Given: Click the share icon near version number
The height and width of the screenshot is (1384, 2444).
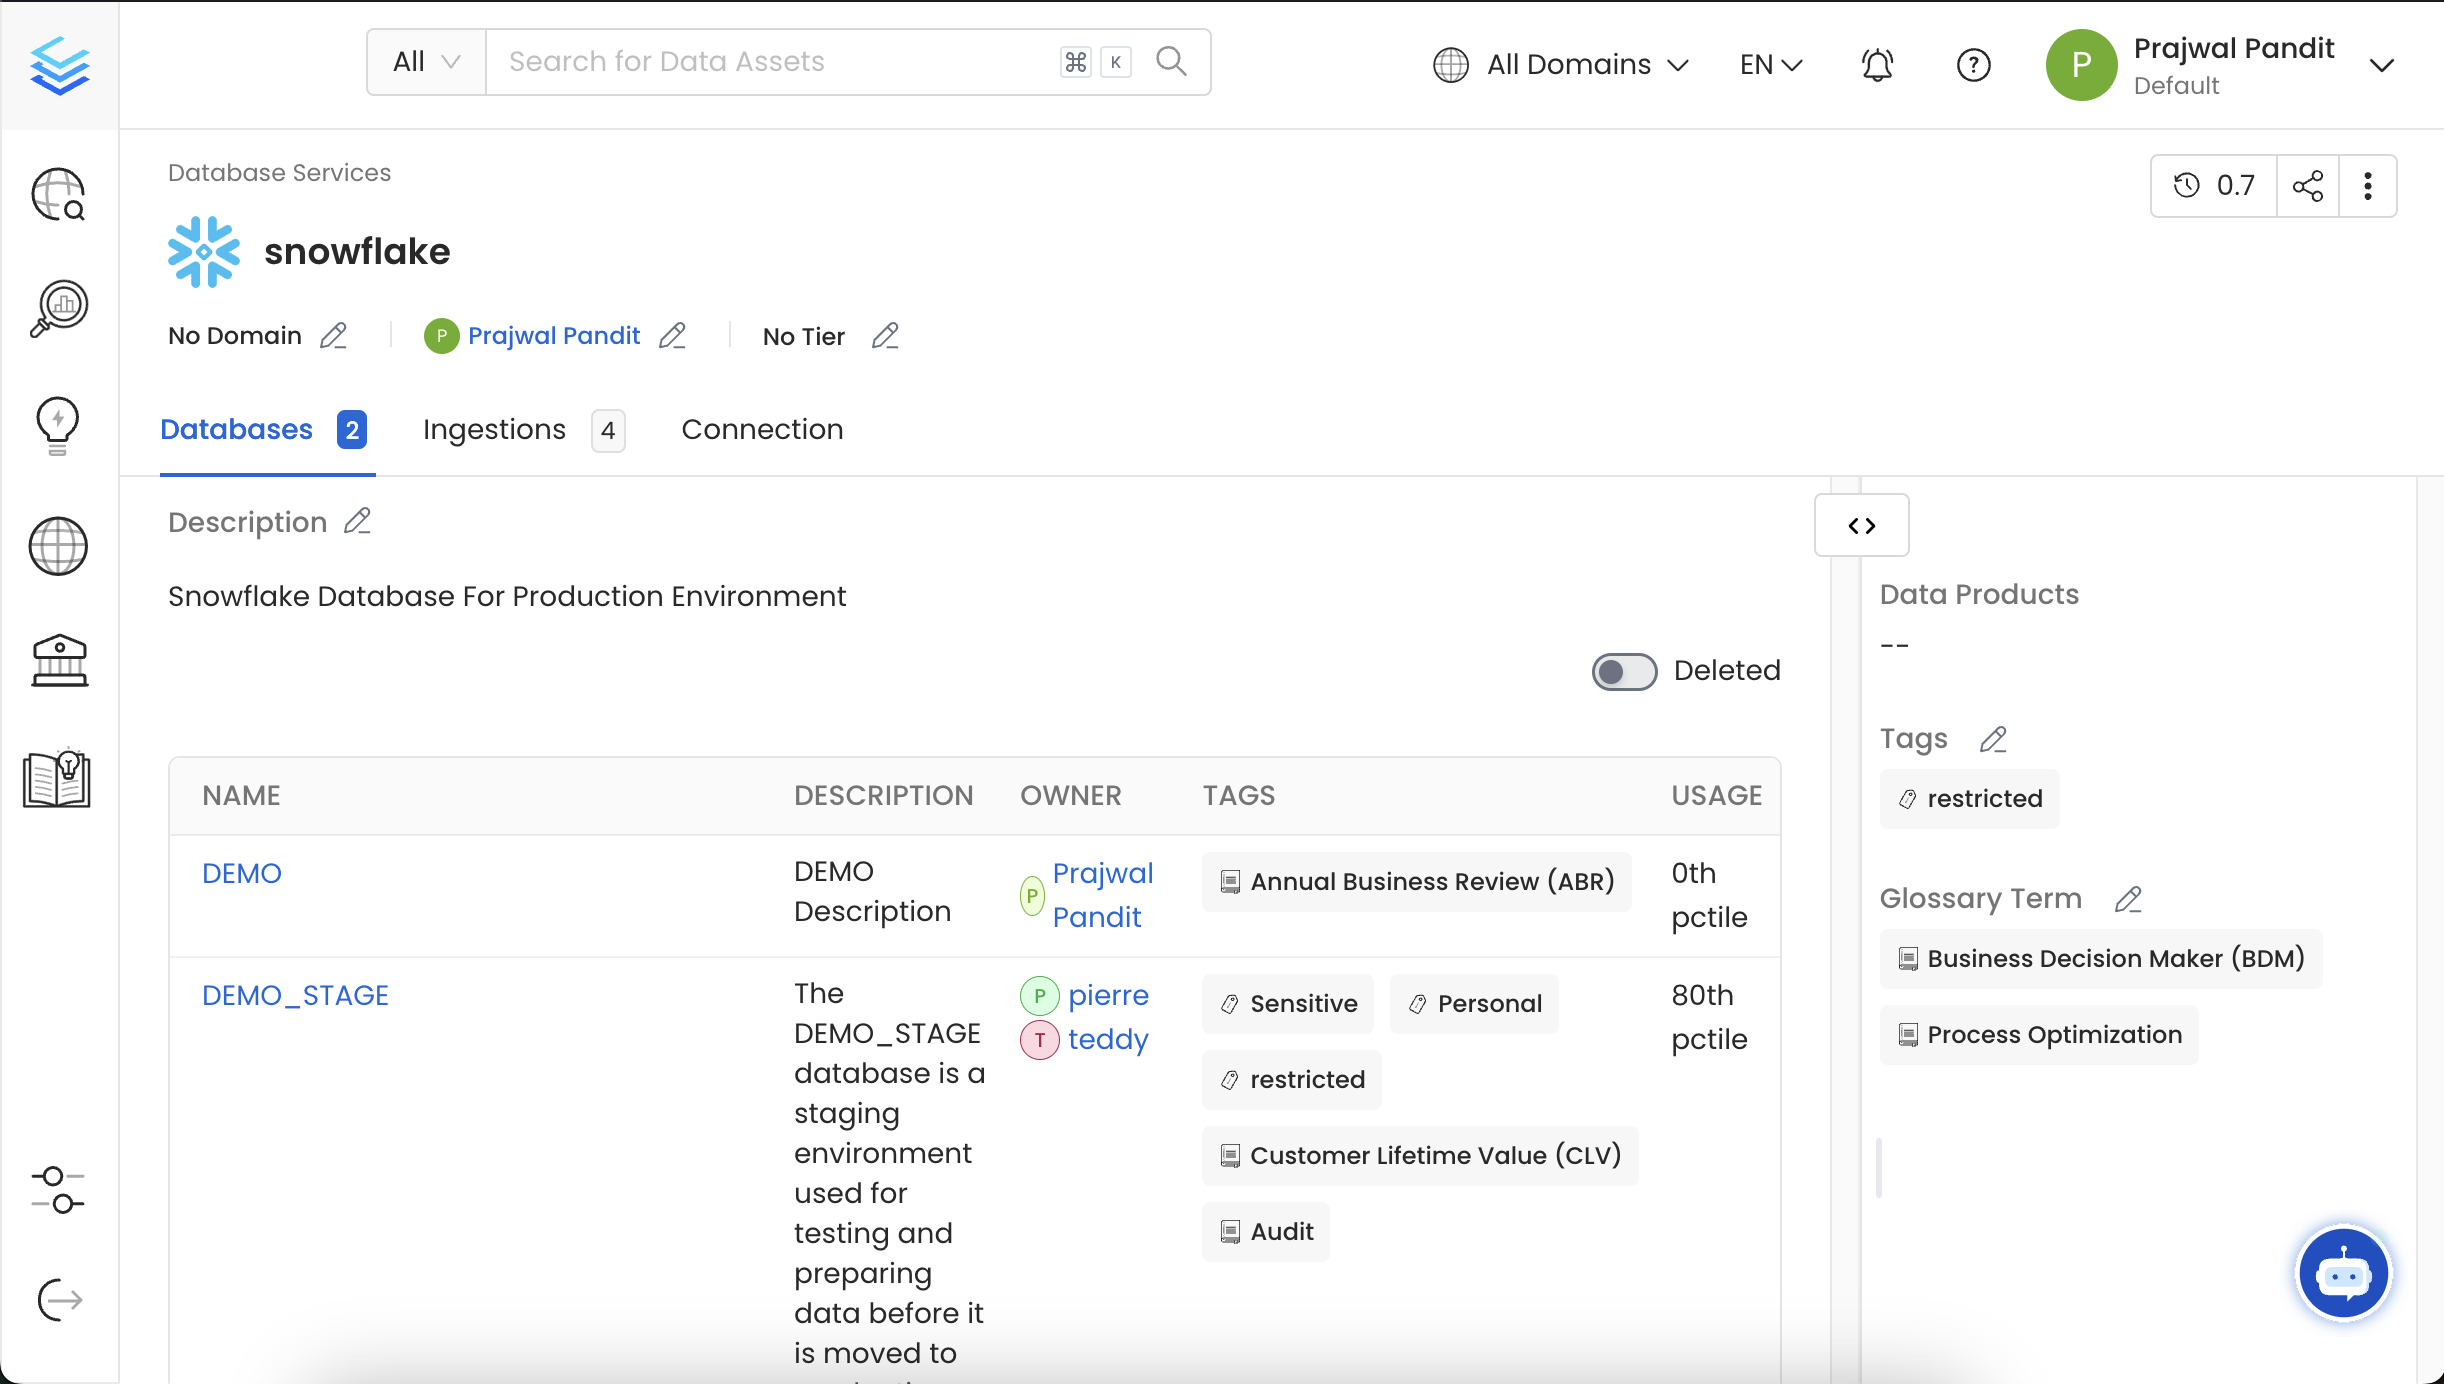Looking at the screenshot, I should tap(2309, 185).
